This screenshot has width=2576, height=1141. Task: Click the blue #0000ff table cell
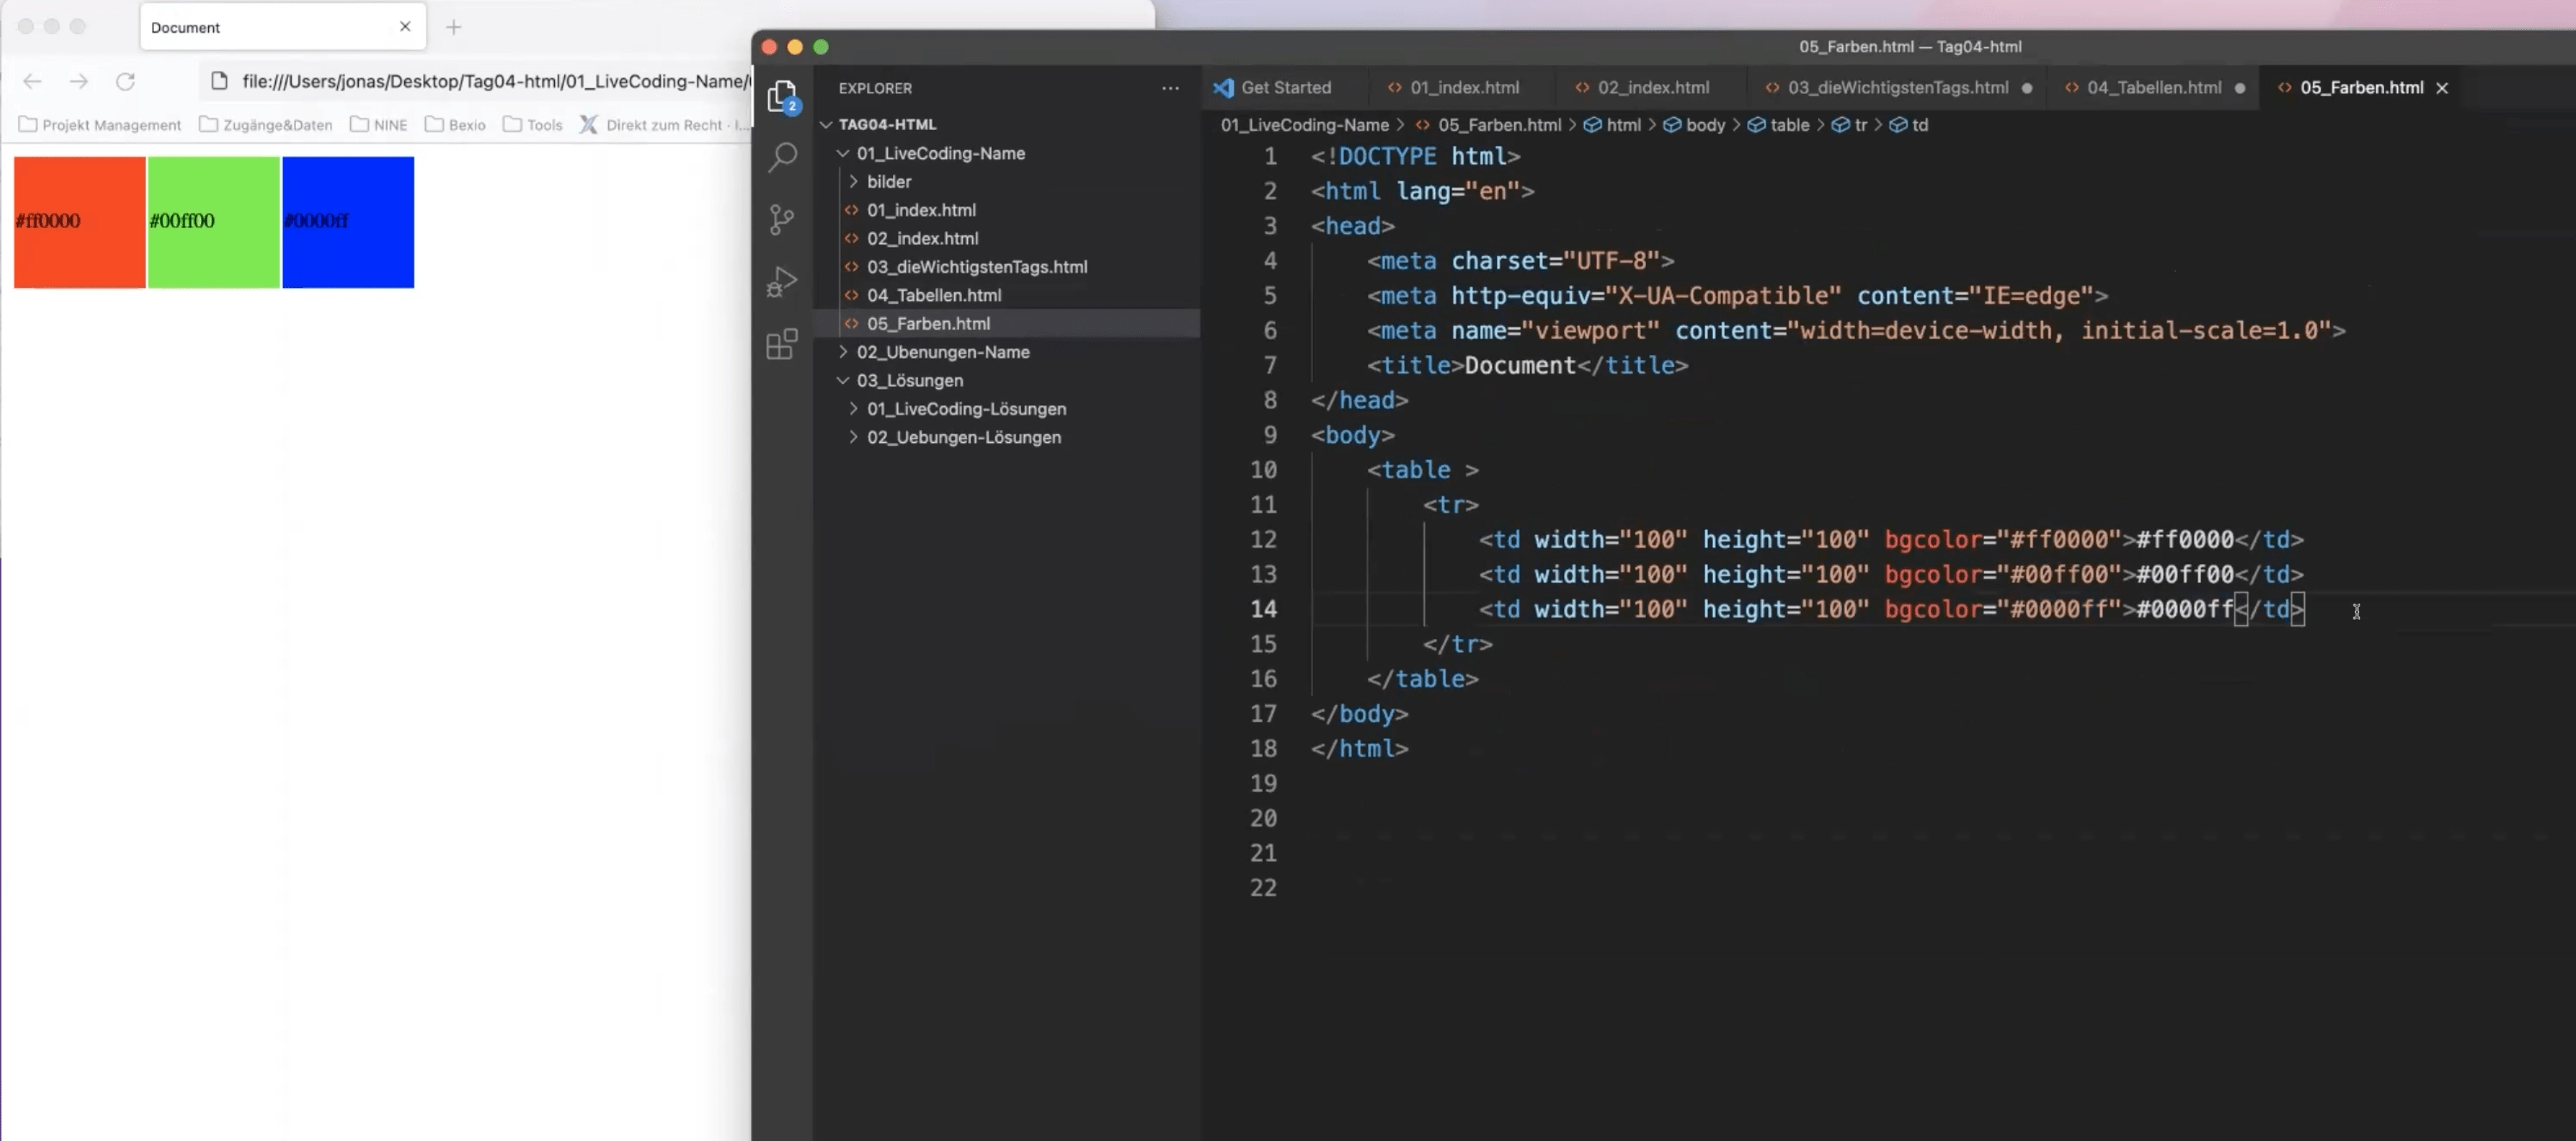[x=348, y=222]
